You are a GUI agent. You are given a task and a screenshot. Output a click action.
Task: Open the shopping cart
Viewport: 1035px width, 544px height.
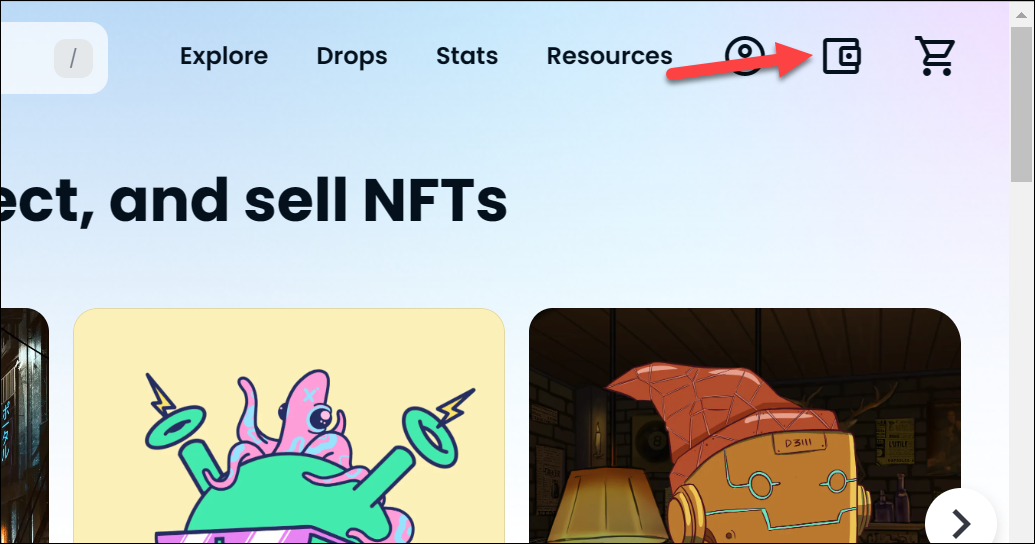[935, 56]
